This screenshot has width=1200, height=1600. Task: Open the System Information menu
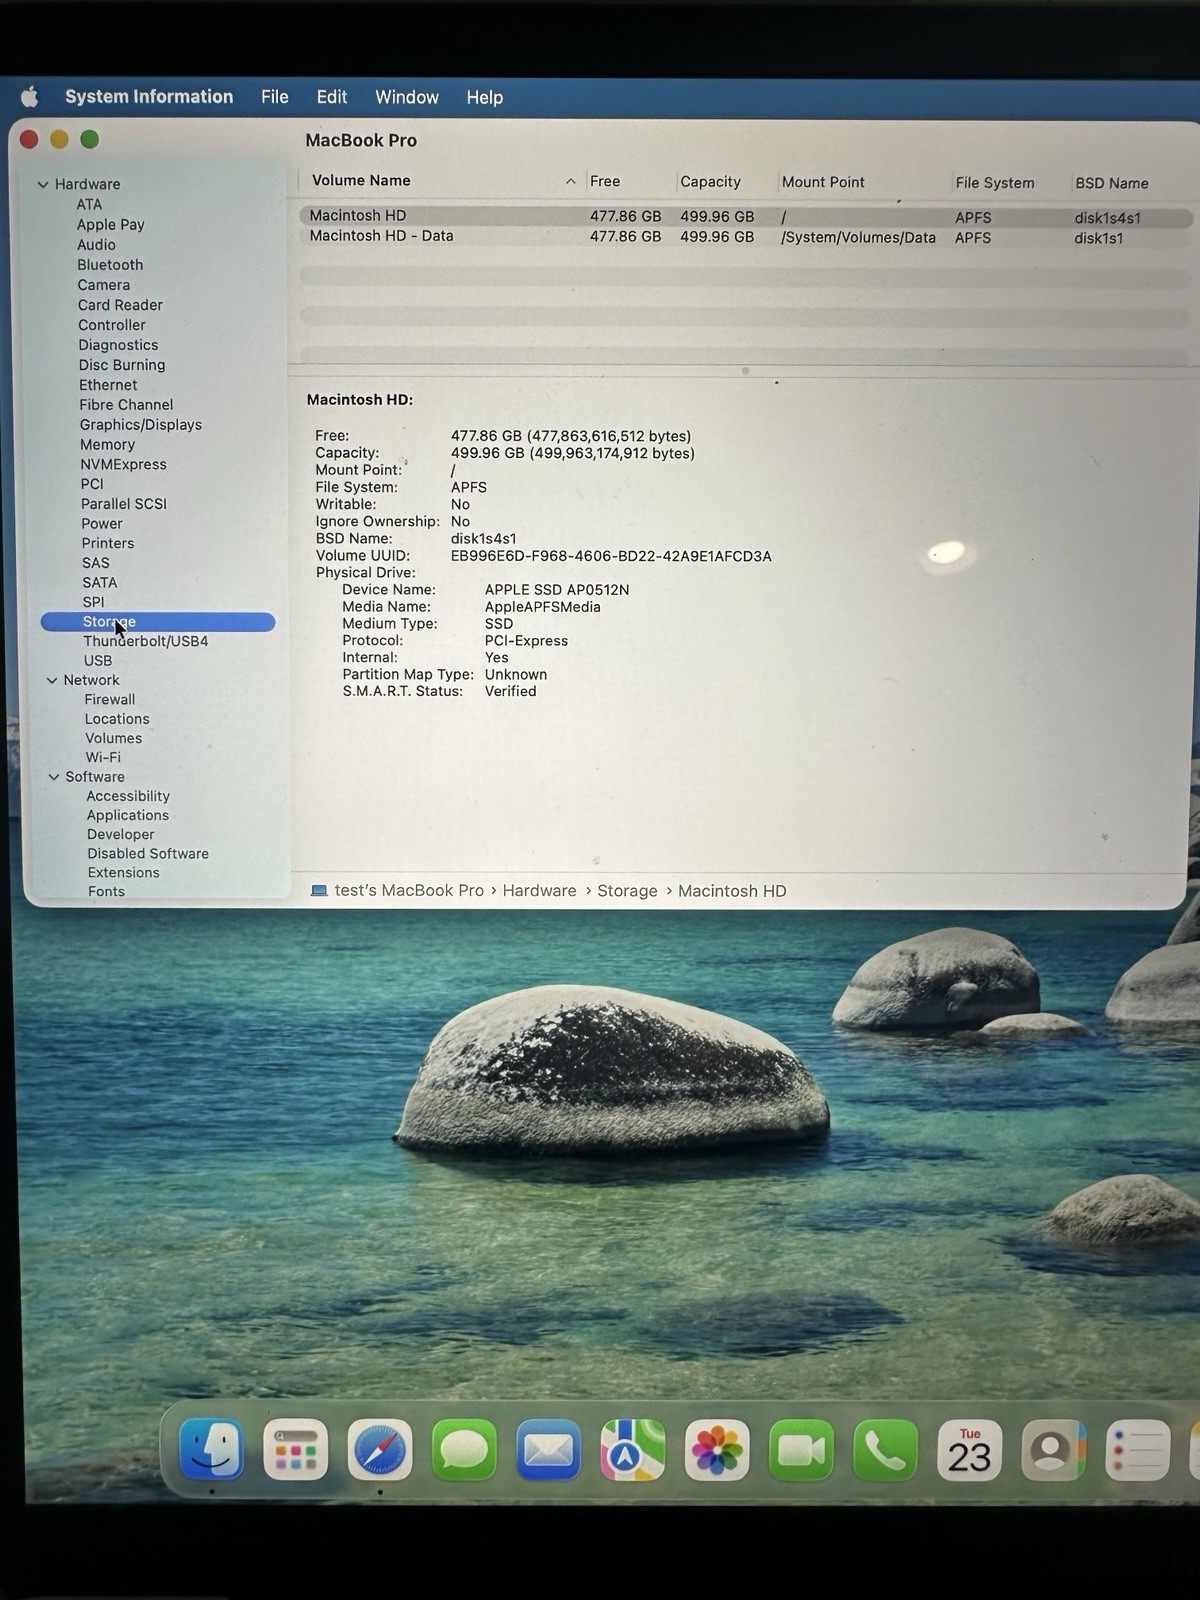(x=149, y=97)
